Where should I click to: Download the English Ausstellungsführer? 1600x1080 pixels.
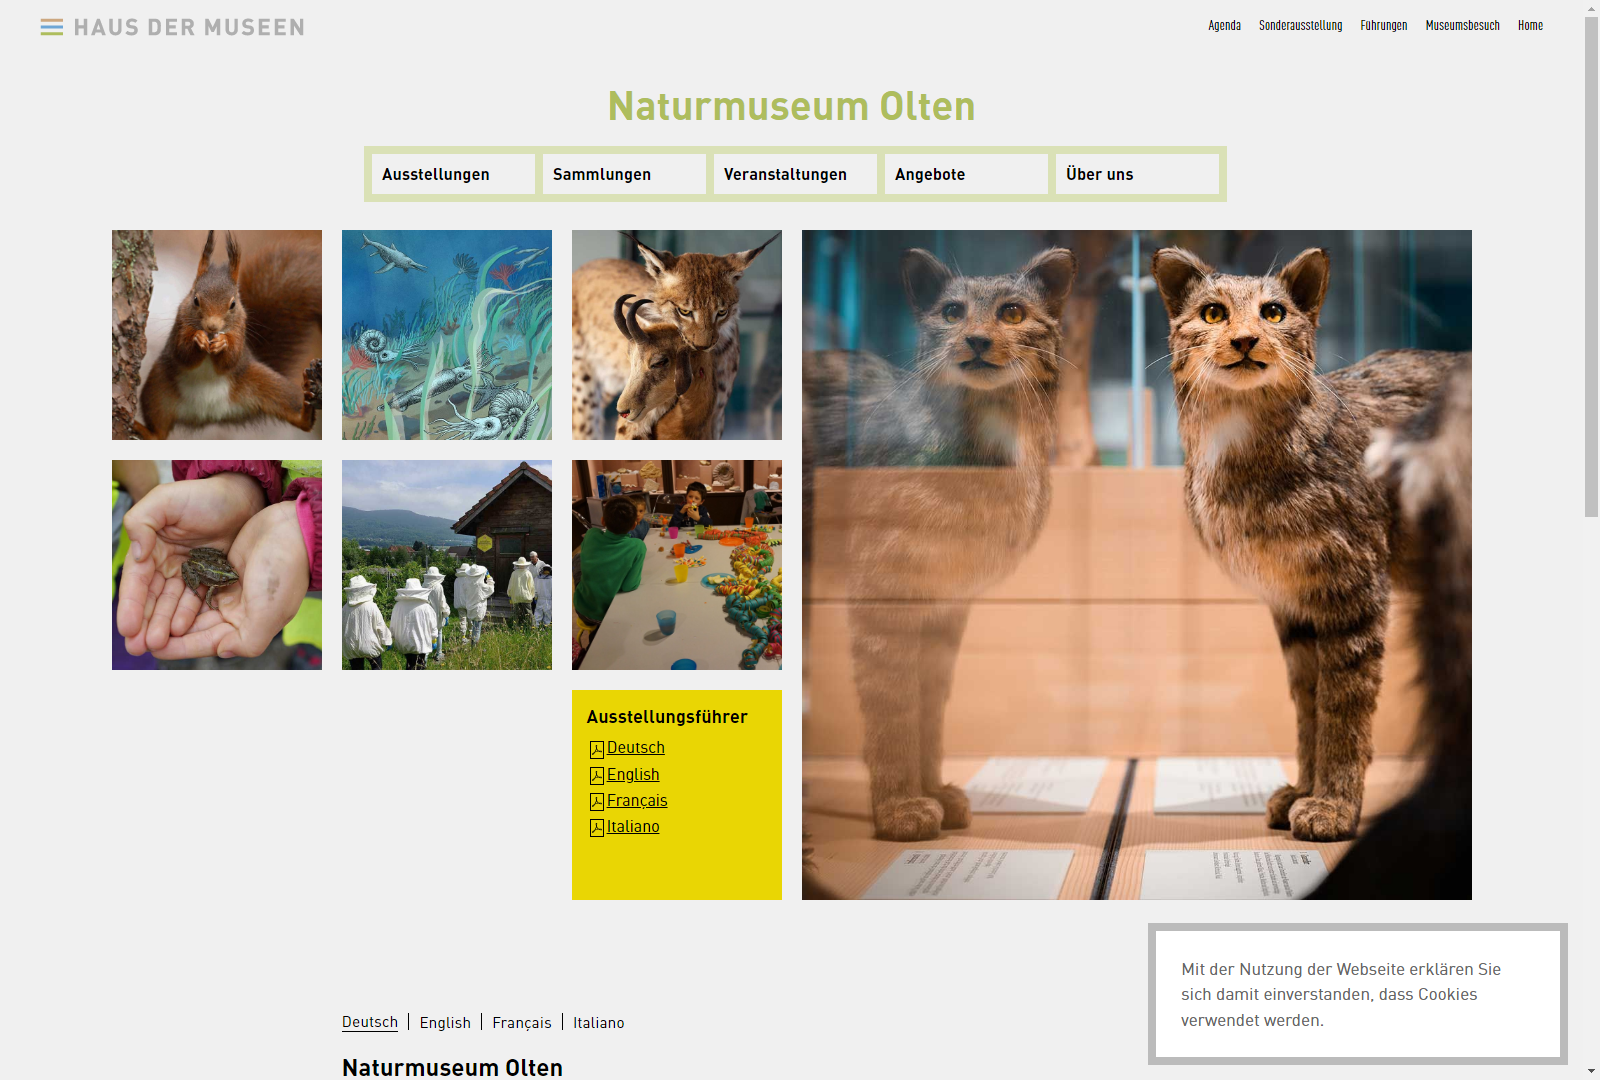tap(633, 775)
